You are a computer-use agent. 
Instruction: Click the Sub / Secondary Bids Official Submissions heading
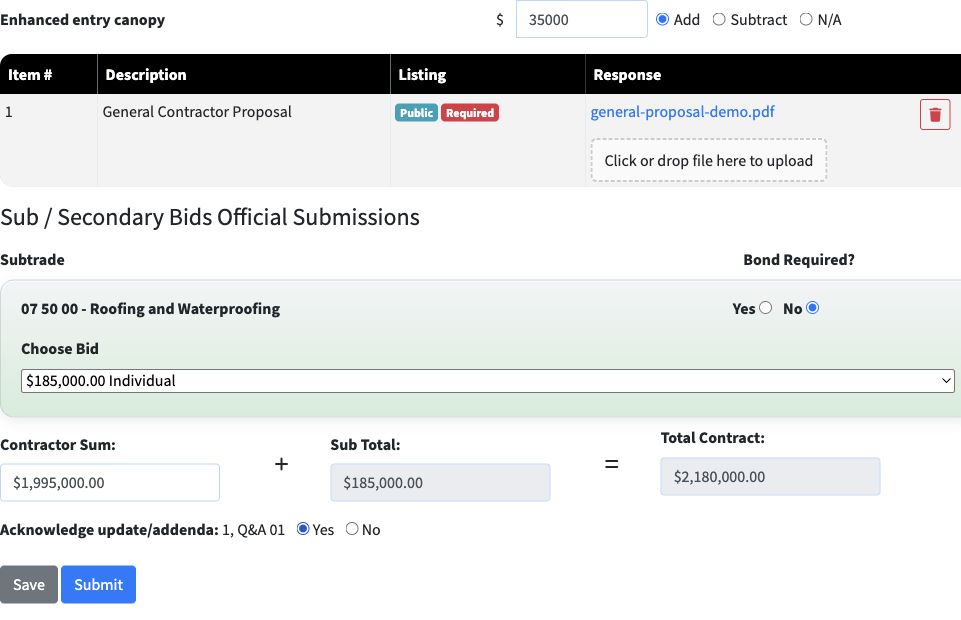[x=210, y=217]
